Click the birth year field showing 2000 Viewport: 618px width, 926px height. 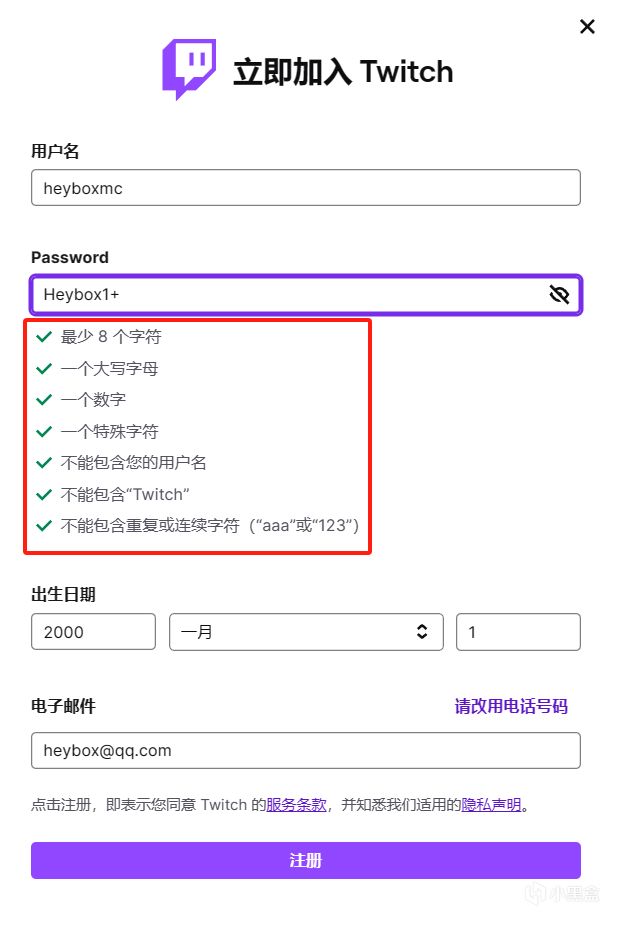tap(93, 632)
